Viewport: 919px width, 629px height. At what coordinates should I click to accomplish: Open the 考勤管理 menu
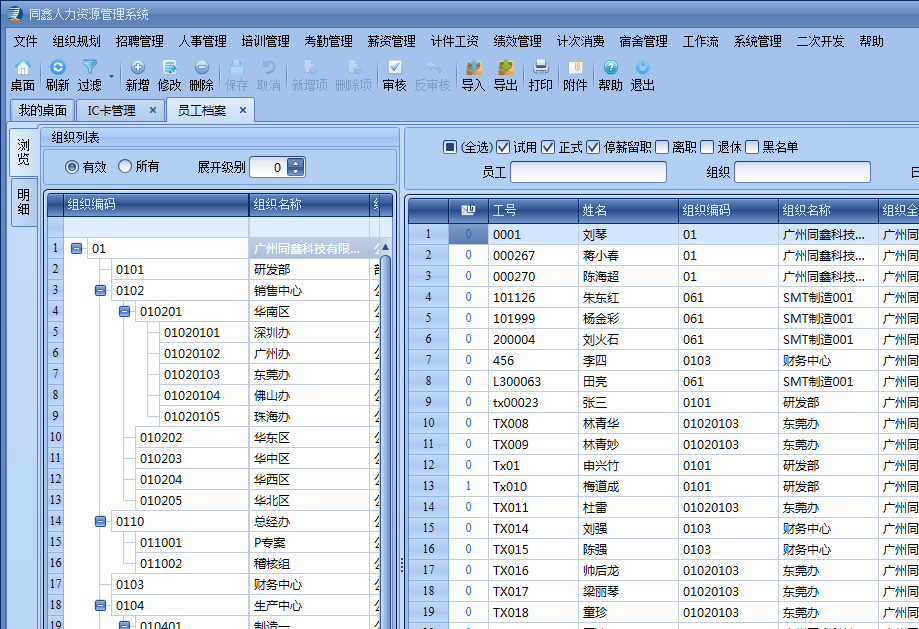coord(328,41)
